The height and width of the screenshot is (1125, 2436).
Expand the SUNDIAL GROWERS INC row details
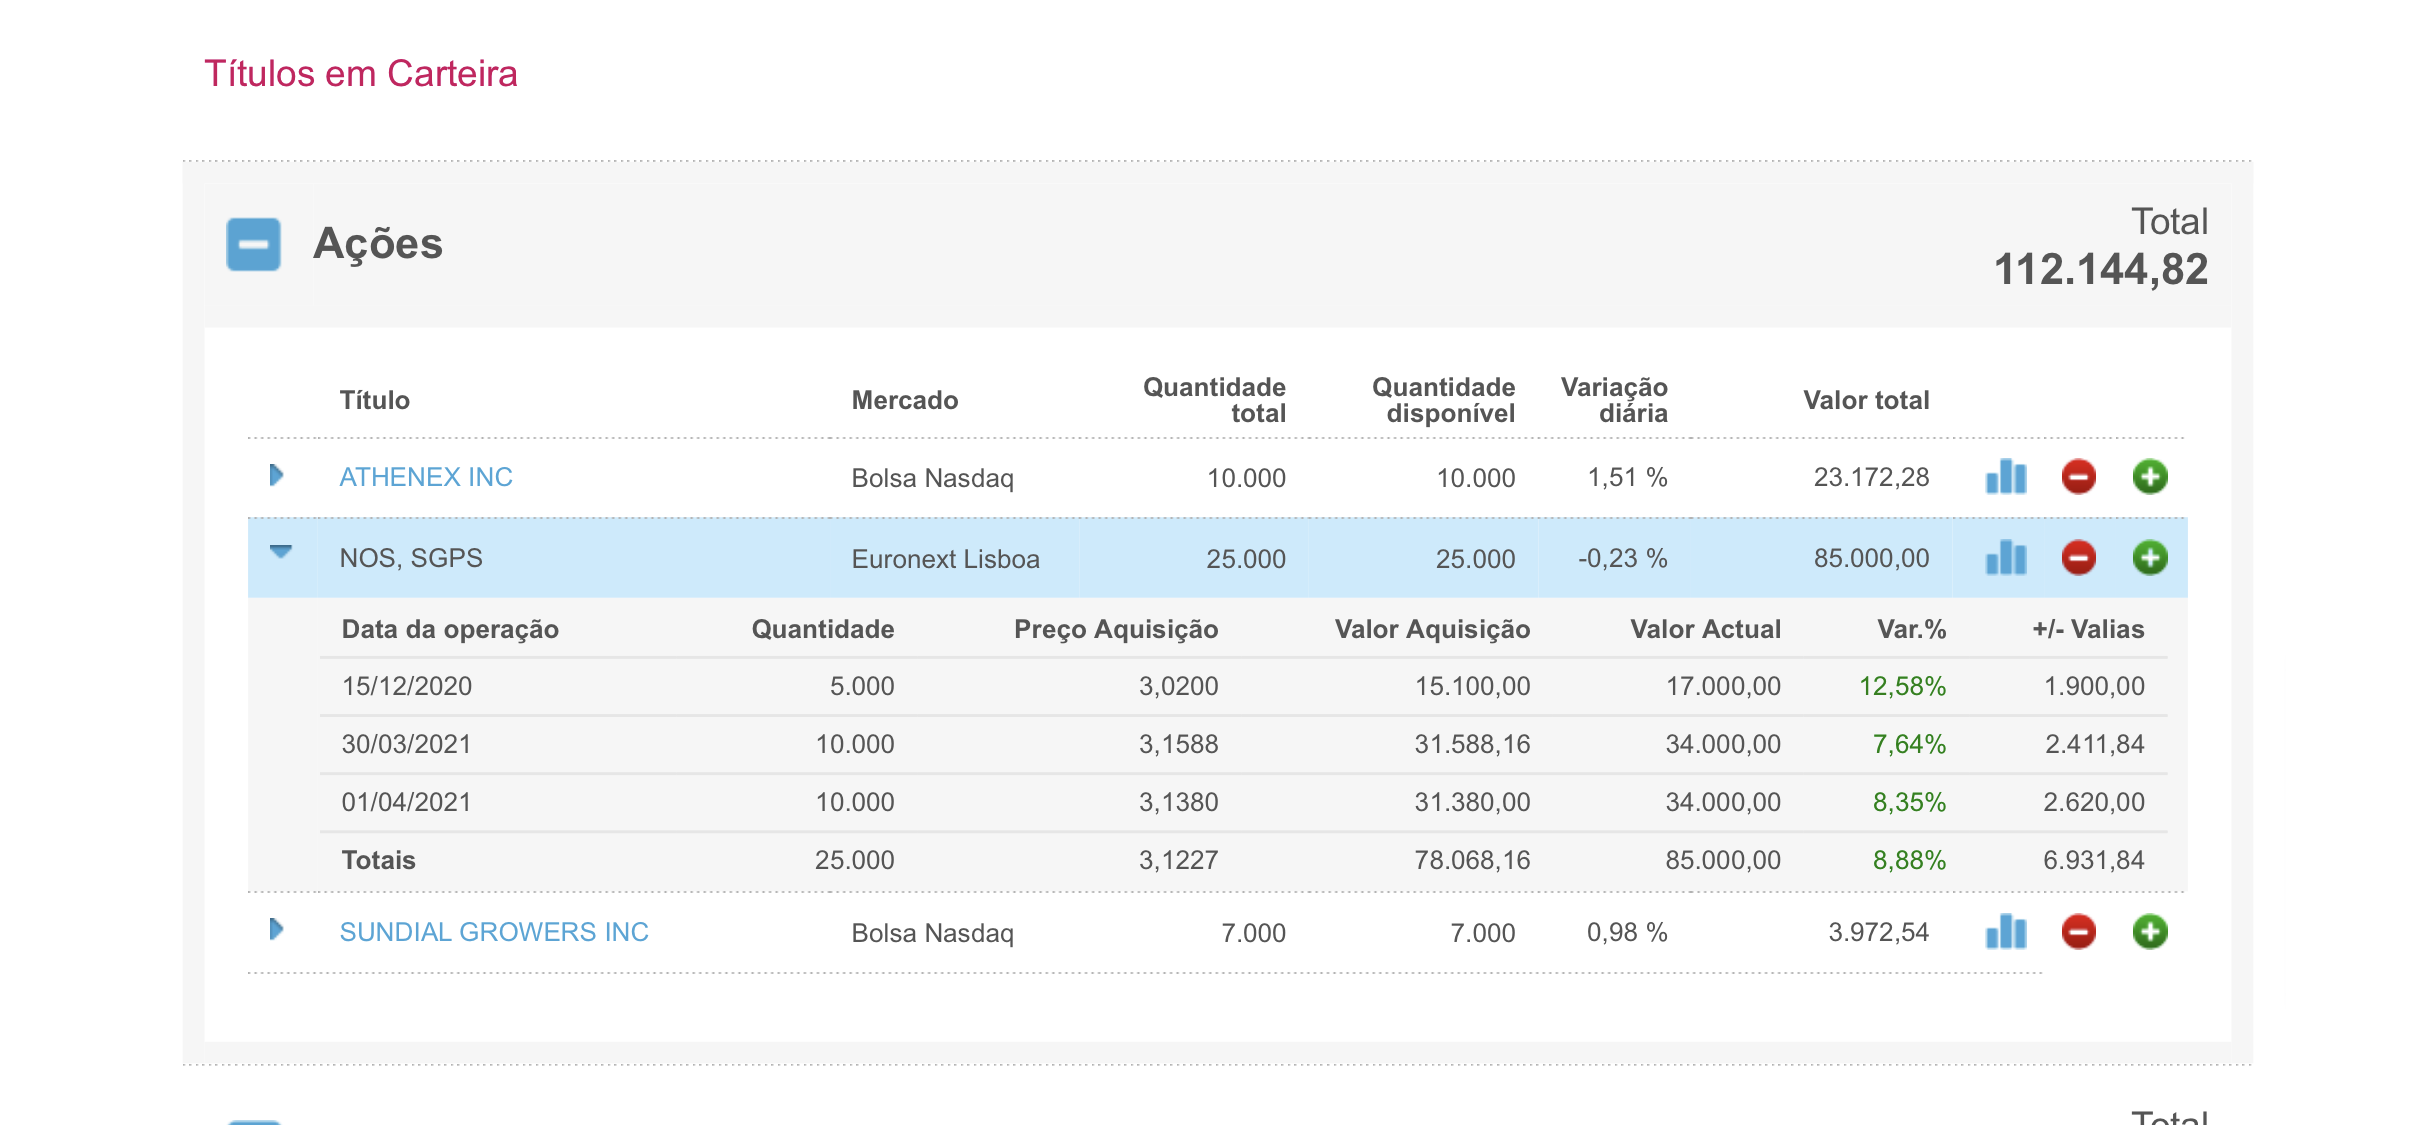[x=277, y=930]
